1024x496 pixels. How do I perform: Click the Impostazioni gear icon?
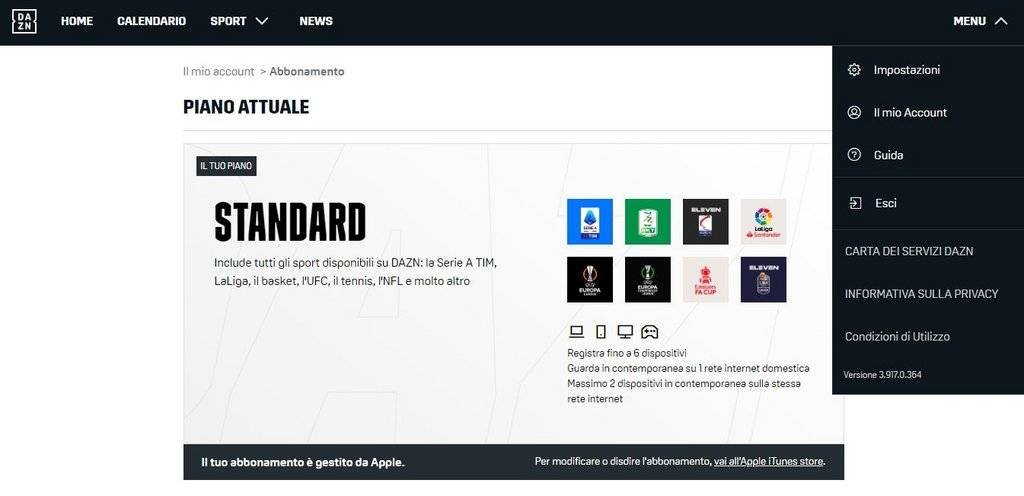pos(854,70)
